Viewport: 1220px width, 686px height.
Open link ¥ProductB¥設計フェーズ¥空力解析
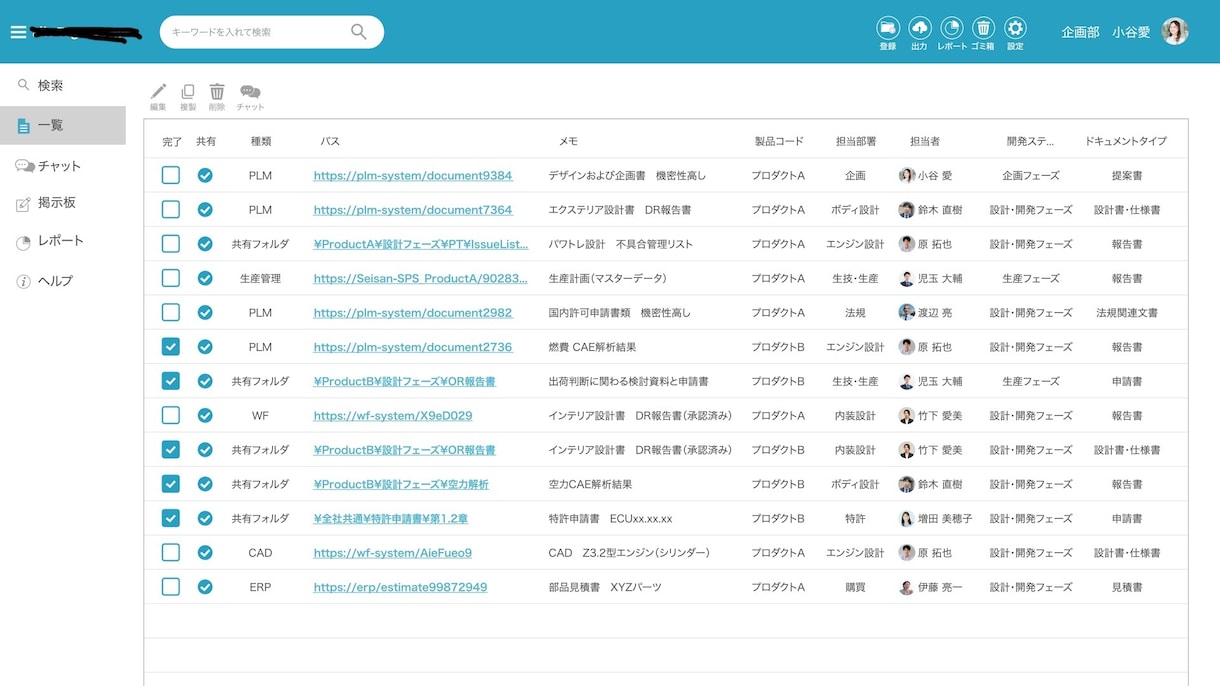[401, 484]
